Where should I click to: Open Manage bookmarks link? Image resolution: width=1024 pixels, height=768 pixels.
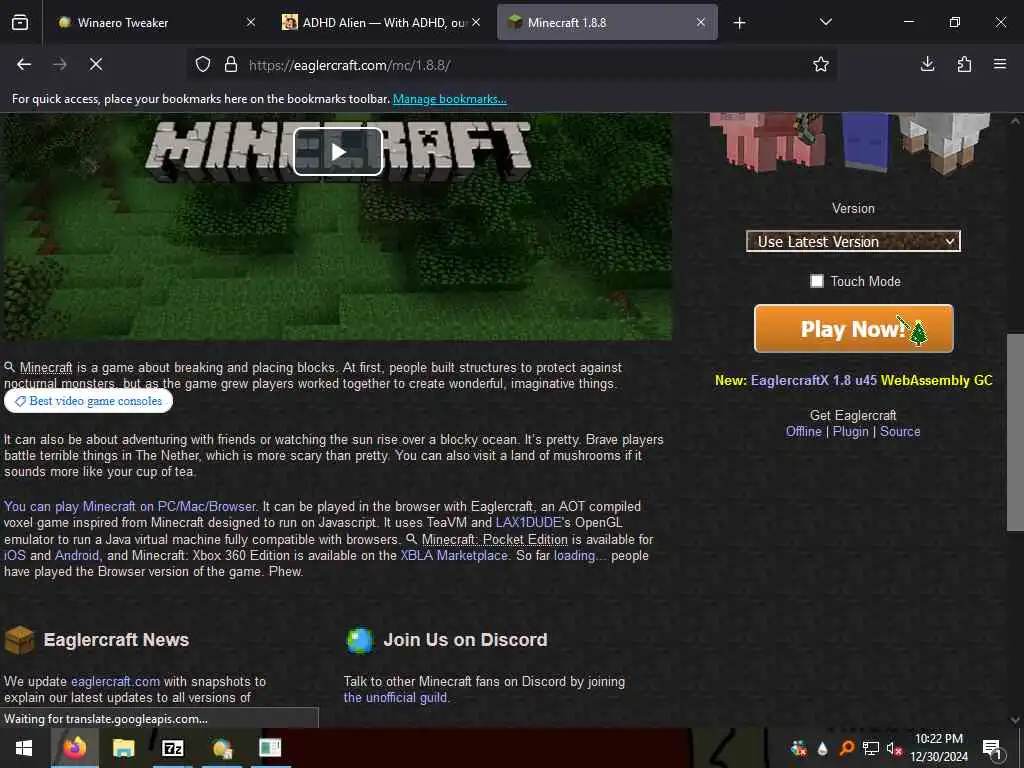click(x=449, y=99)
